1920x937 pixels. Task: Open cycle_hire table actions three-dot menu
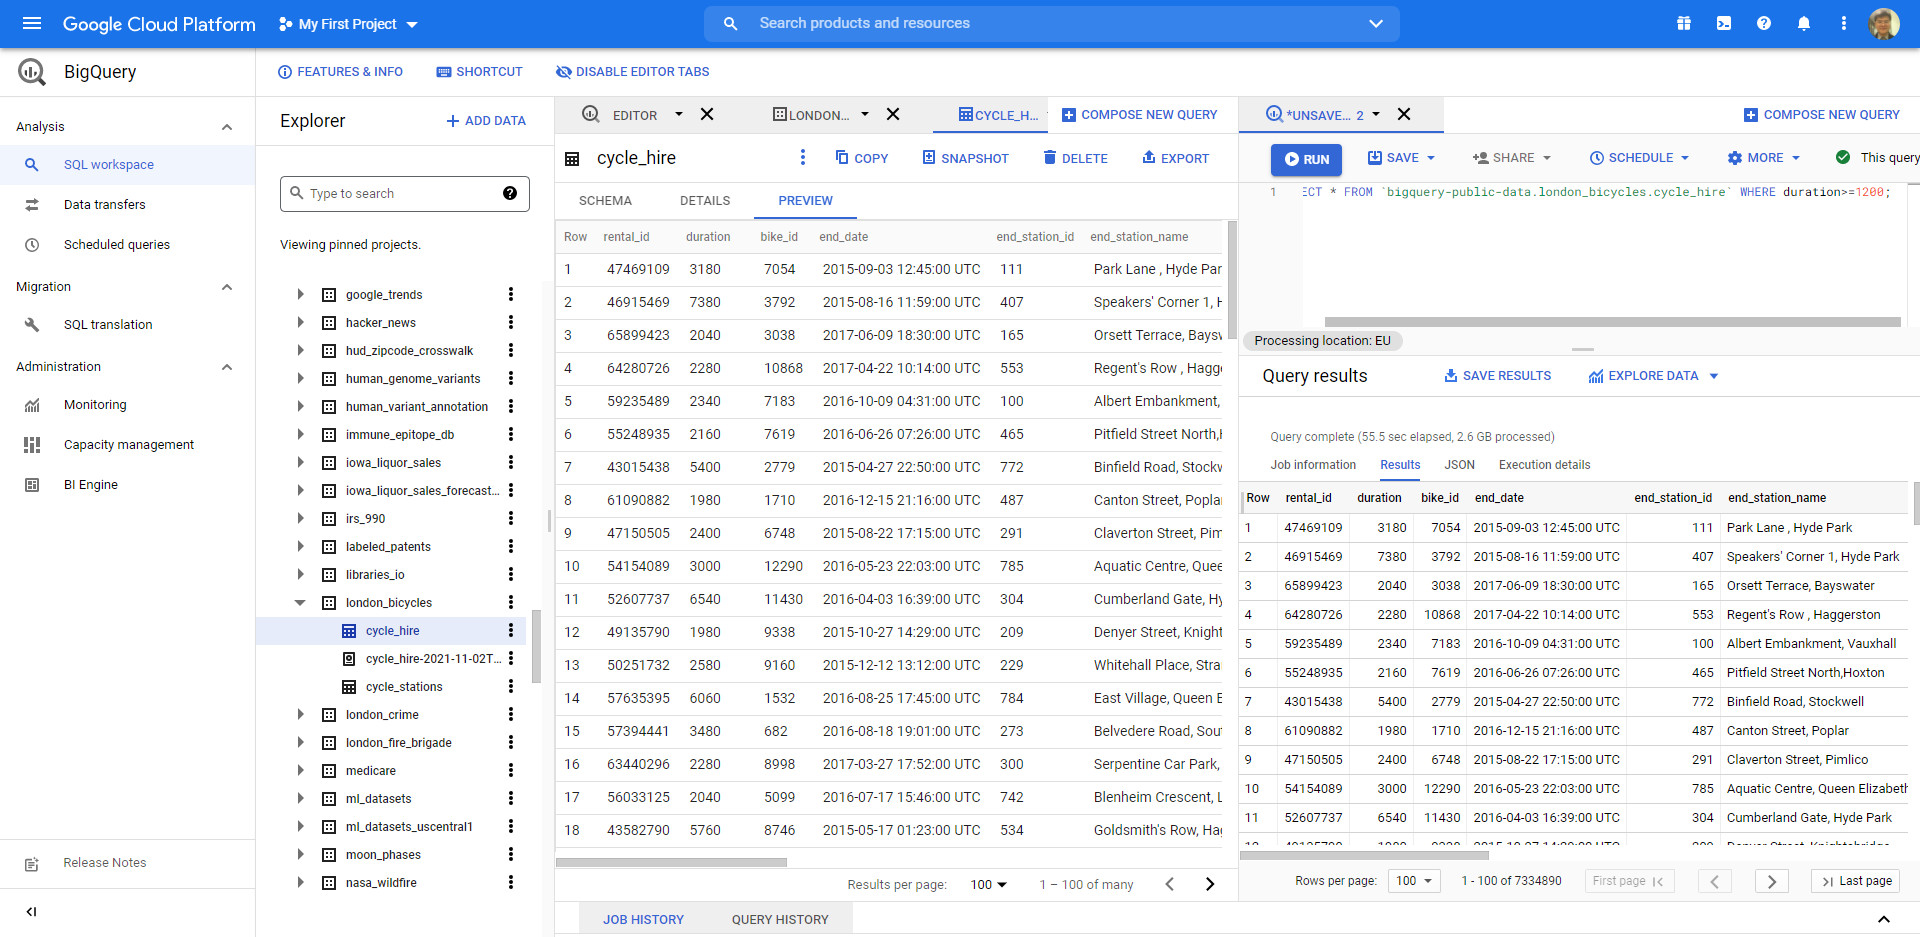pos(802,157)
